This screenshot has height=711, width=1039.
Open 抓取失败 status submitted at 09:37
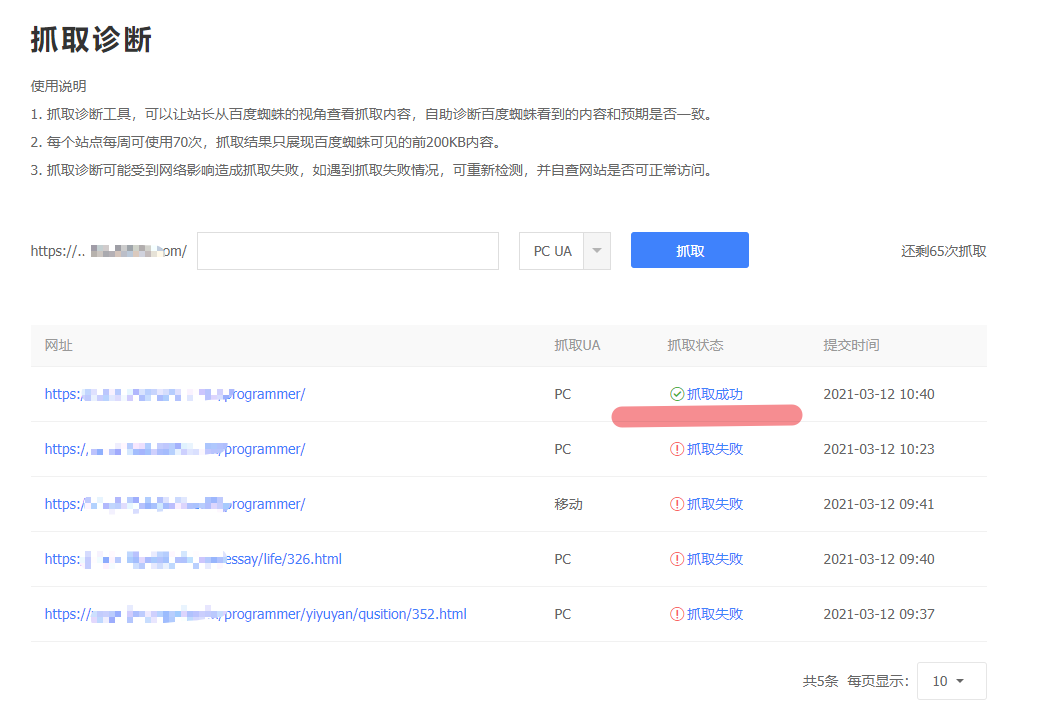coord(715,614)
